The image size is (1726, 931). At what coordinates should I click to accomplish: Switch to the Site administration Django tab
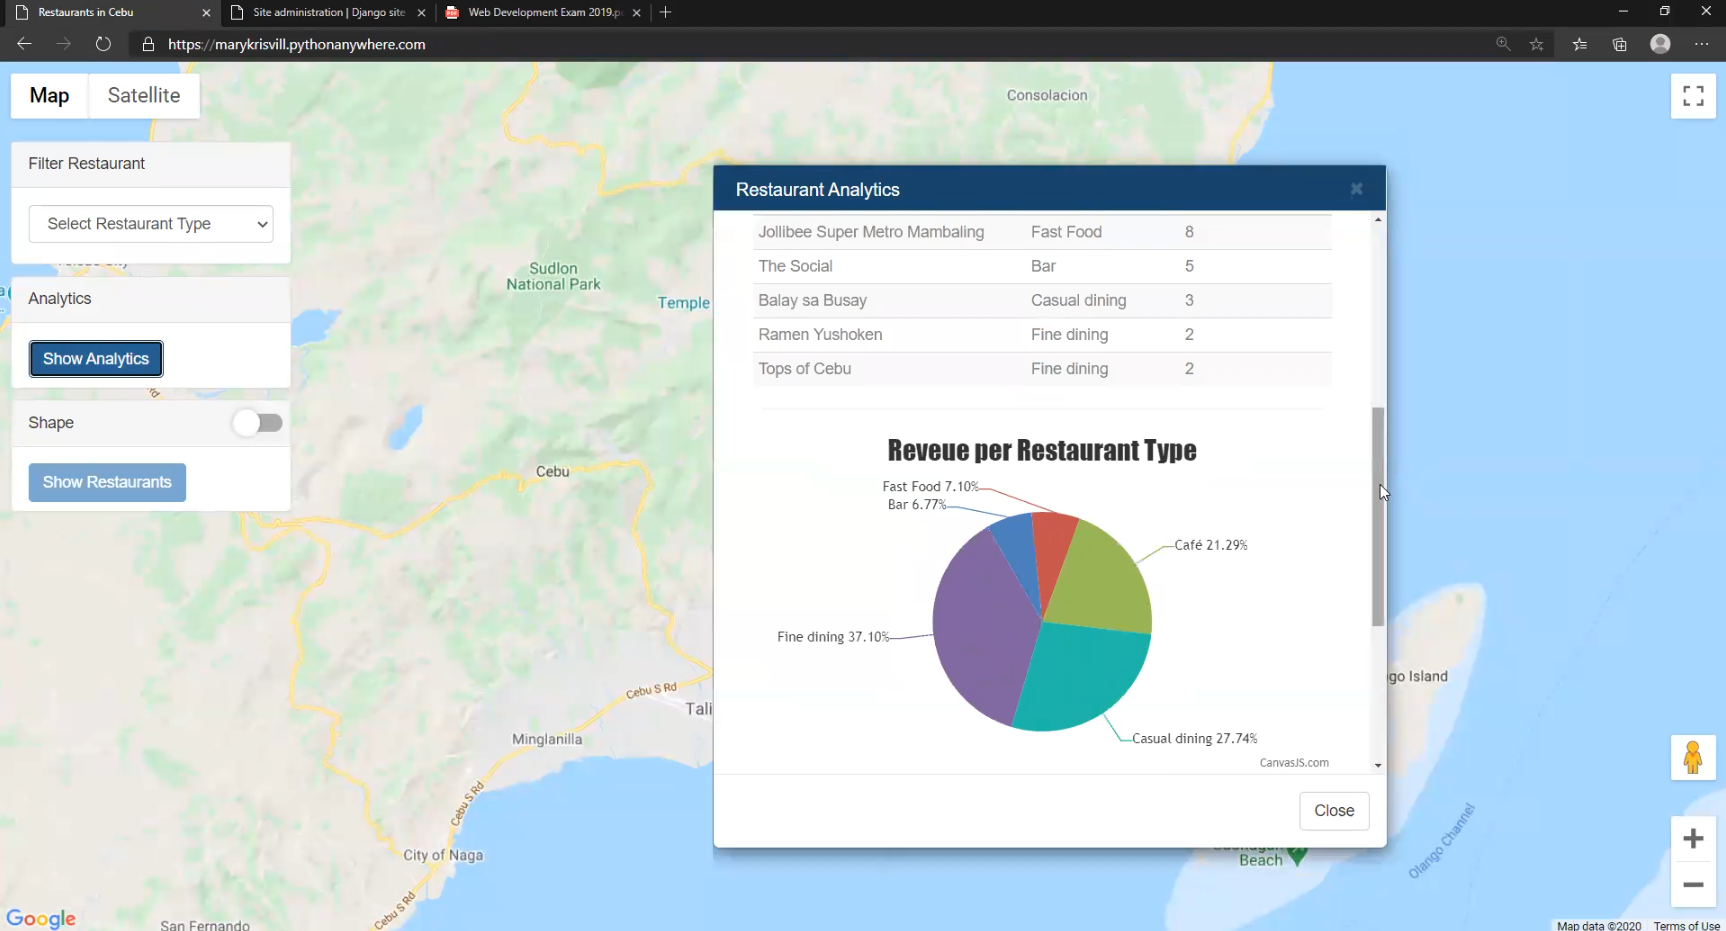point(325,12)
